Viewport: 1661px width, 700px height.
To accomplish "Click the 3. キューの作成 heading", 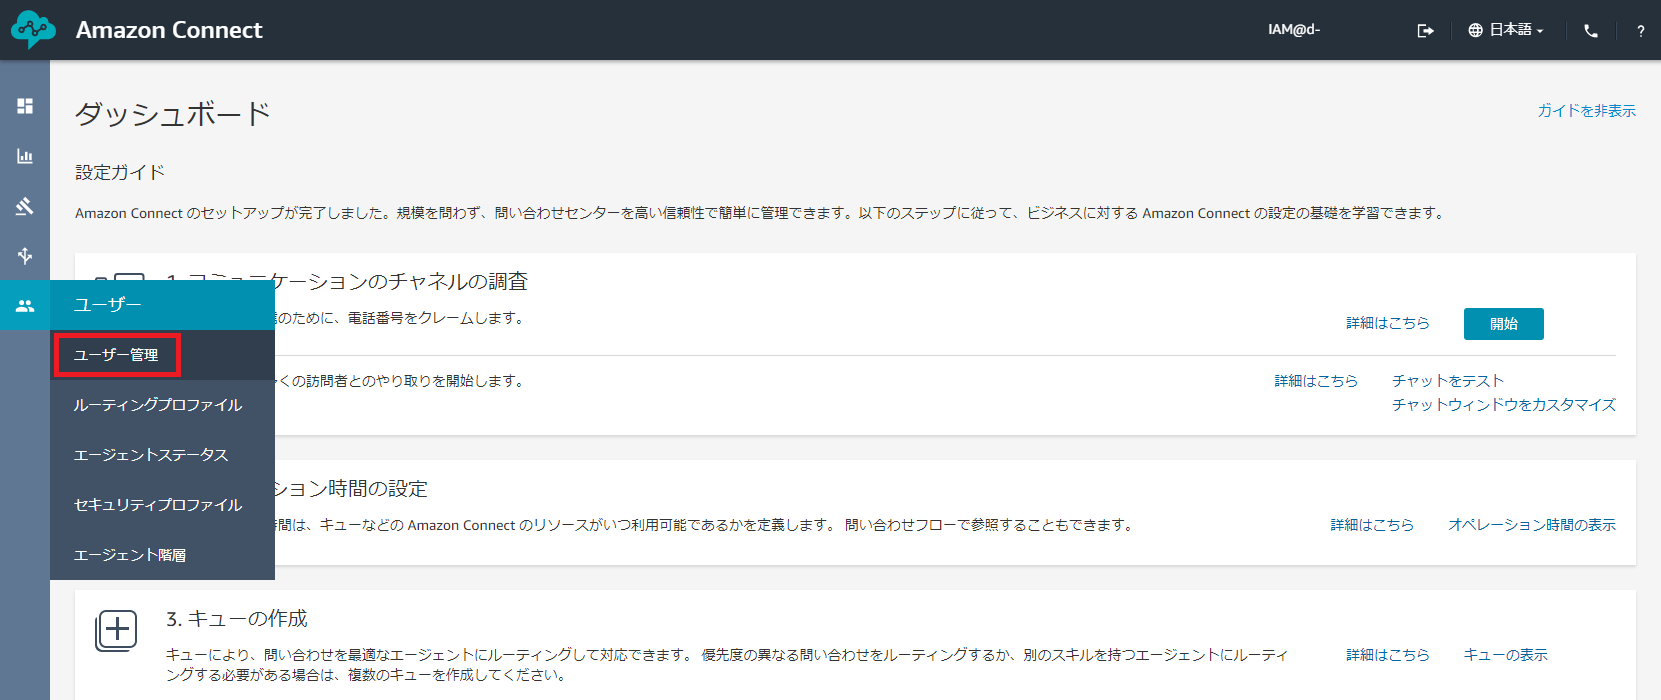I will (x=237, y=619).
